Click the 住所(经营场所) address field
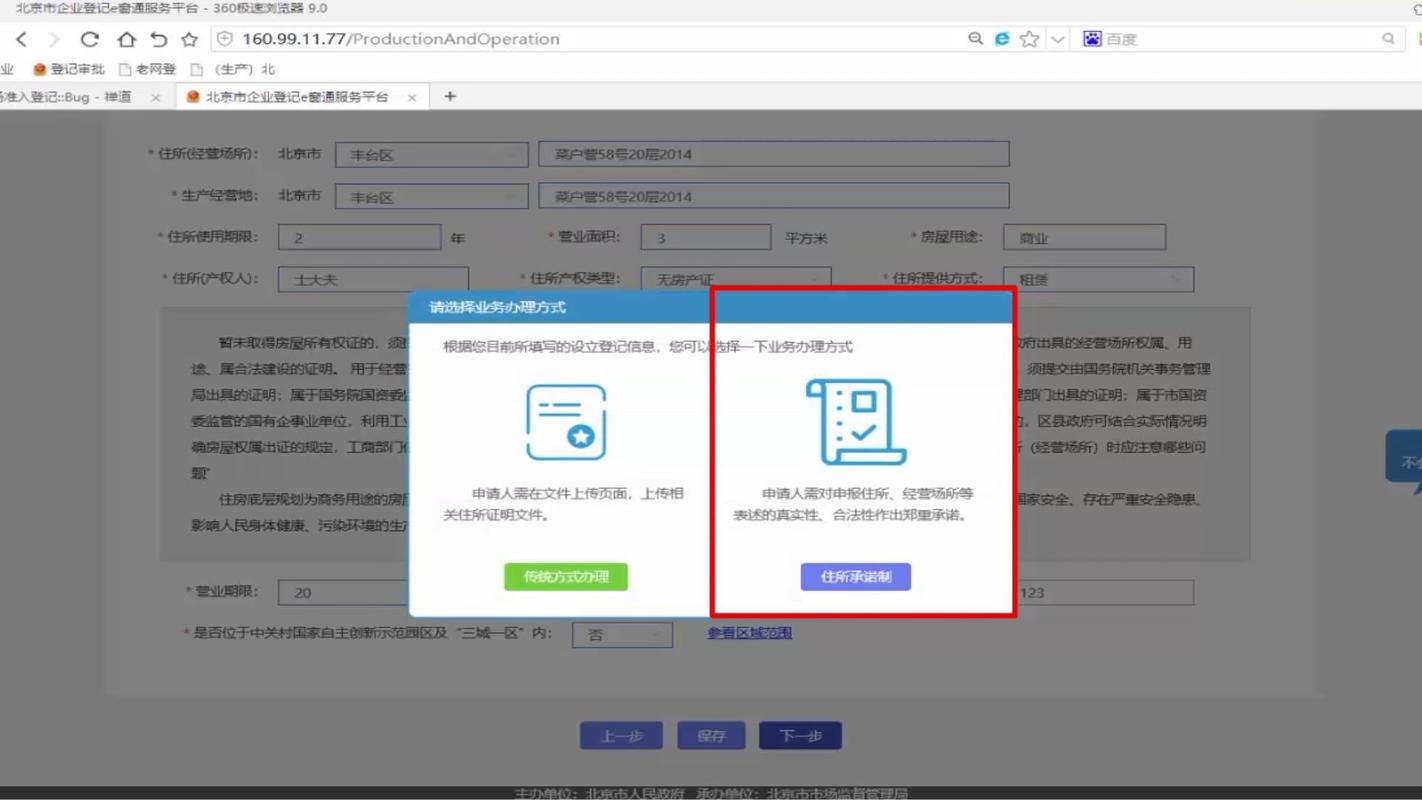 (x=774, y=154)
